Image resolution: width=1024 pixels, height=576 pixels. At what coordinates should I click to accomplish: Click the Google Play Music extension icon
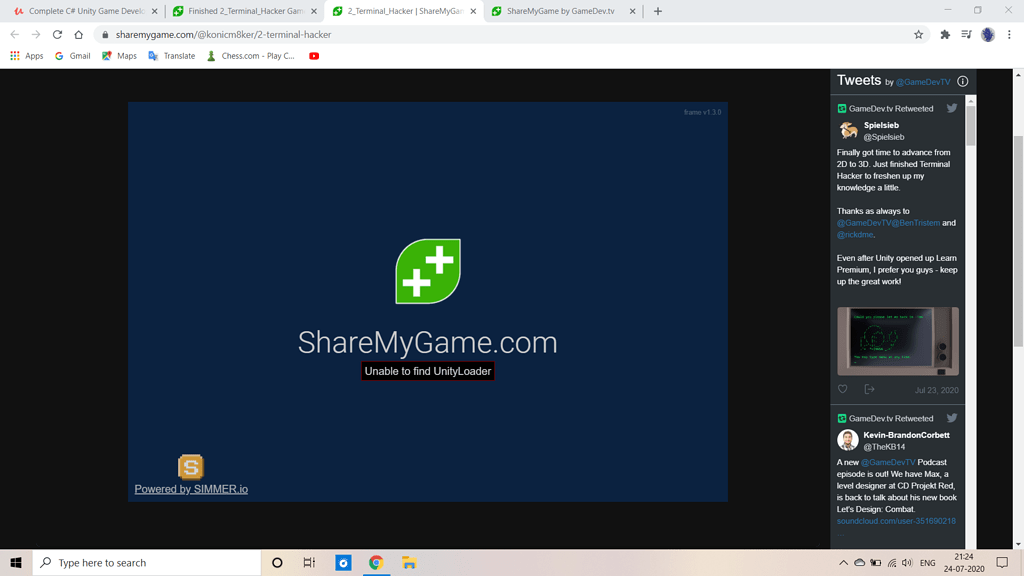[x=968, y=33]
